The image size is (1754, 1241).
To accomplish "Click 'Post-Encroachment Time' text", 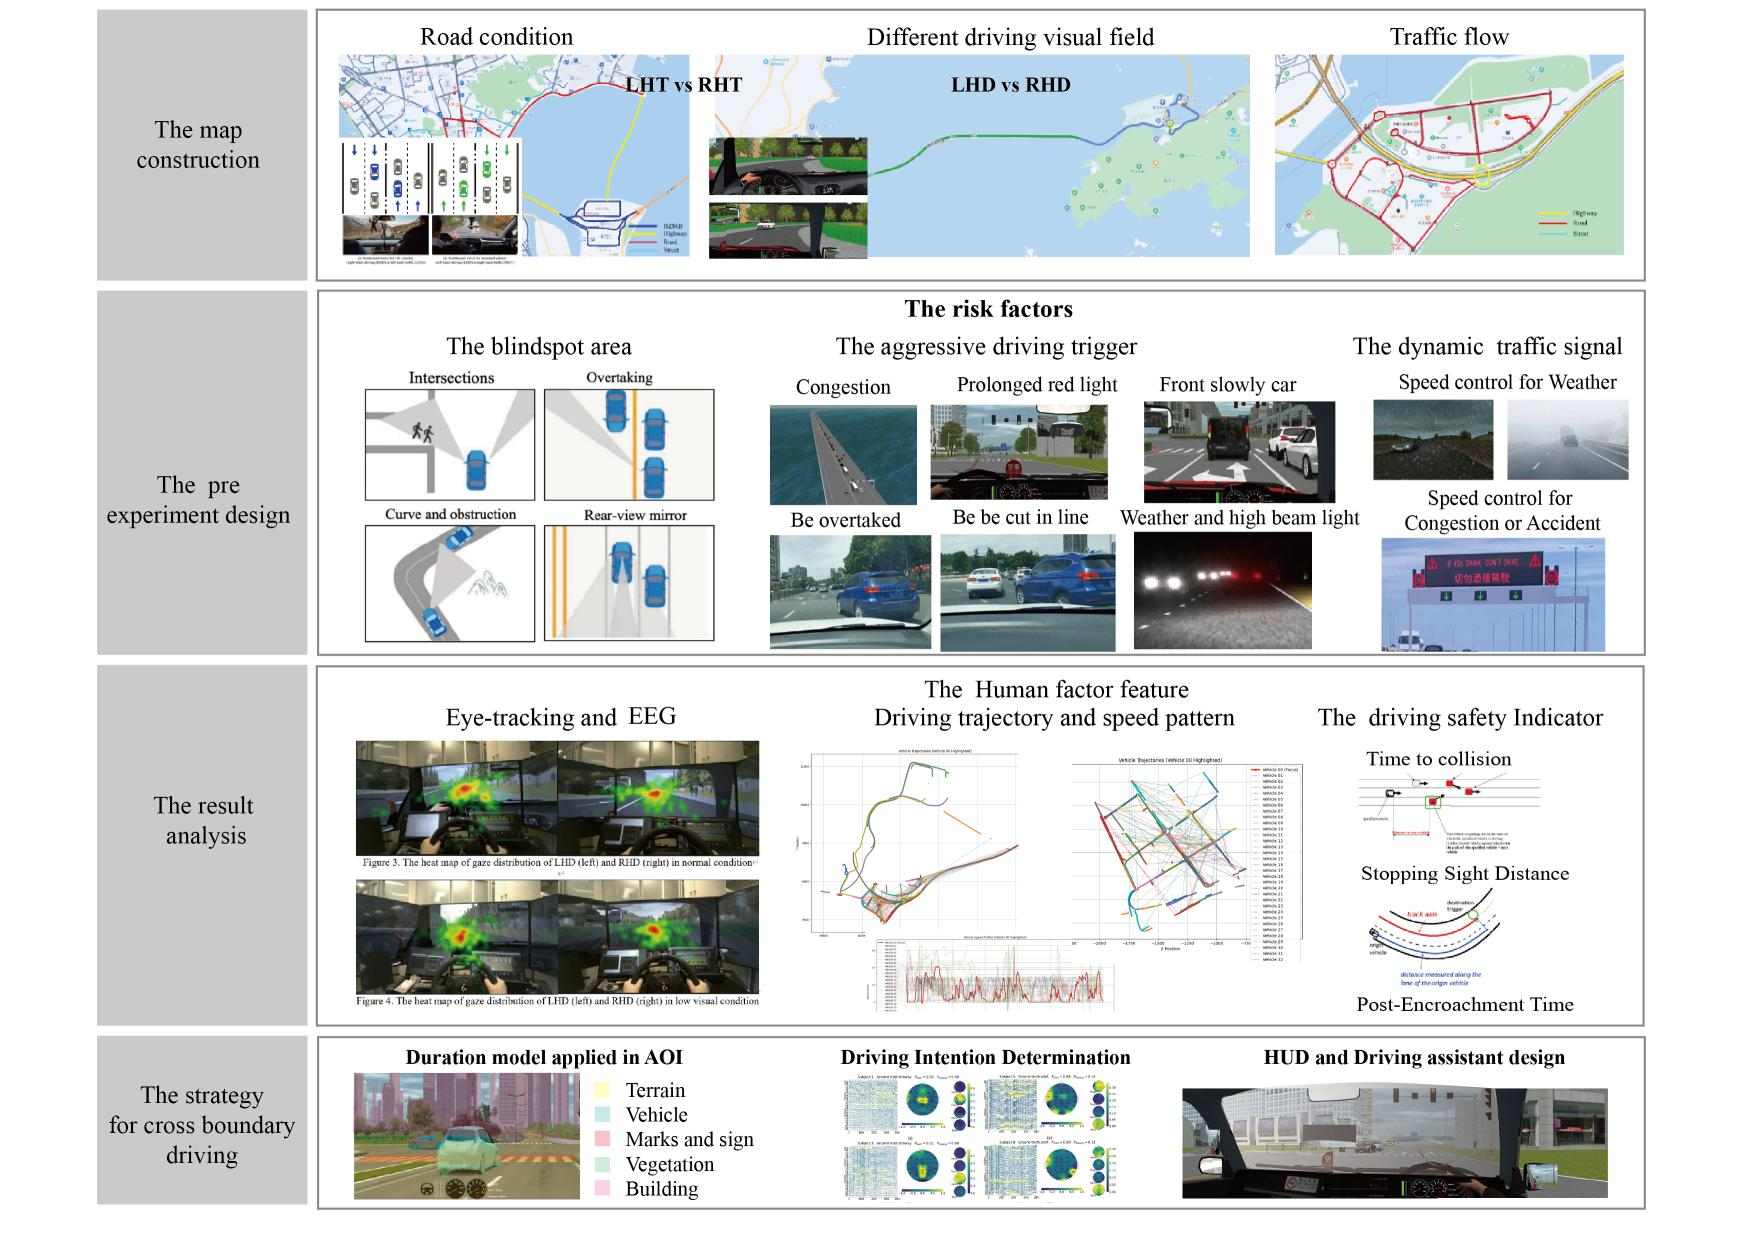I will pos(1465,1005).
